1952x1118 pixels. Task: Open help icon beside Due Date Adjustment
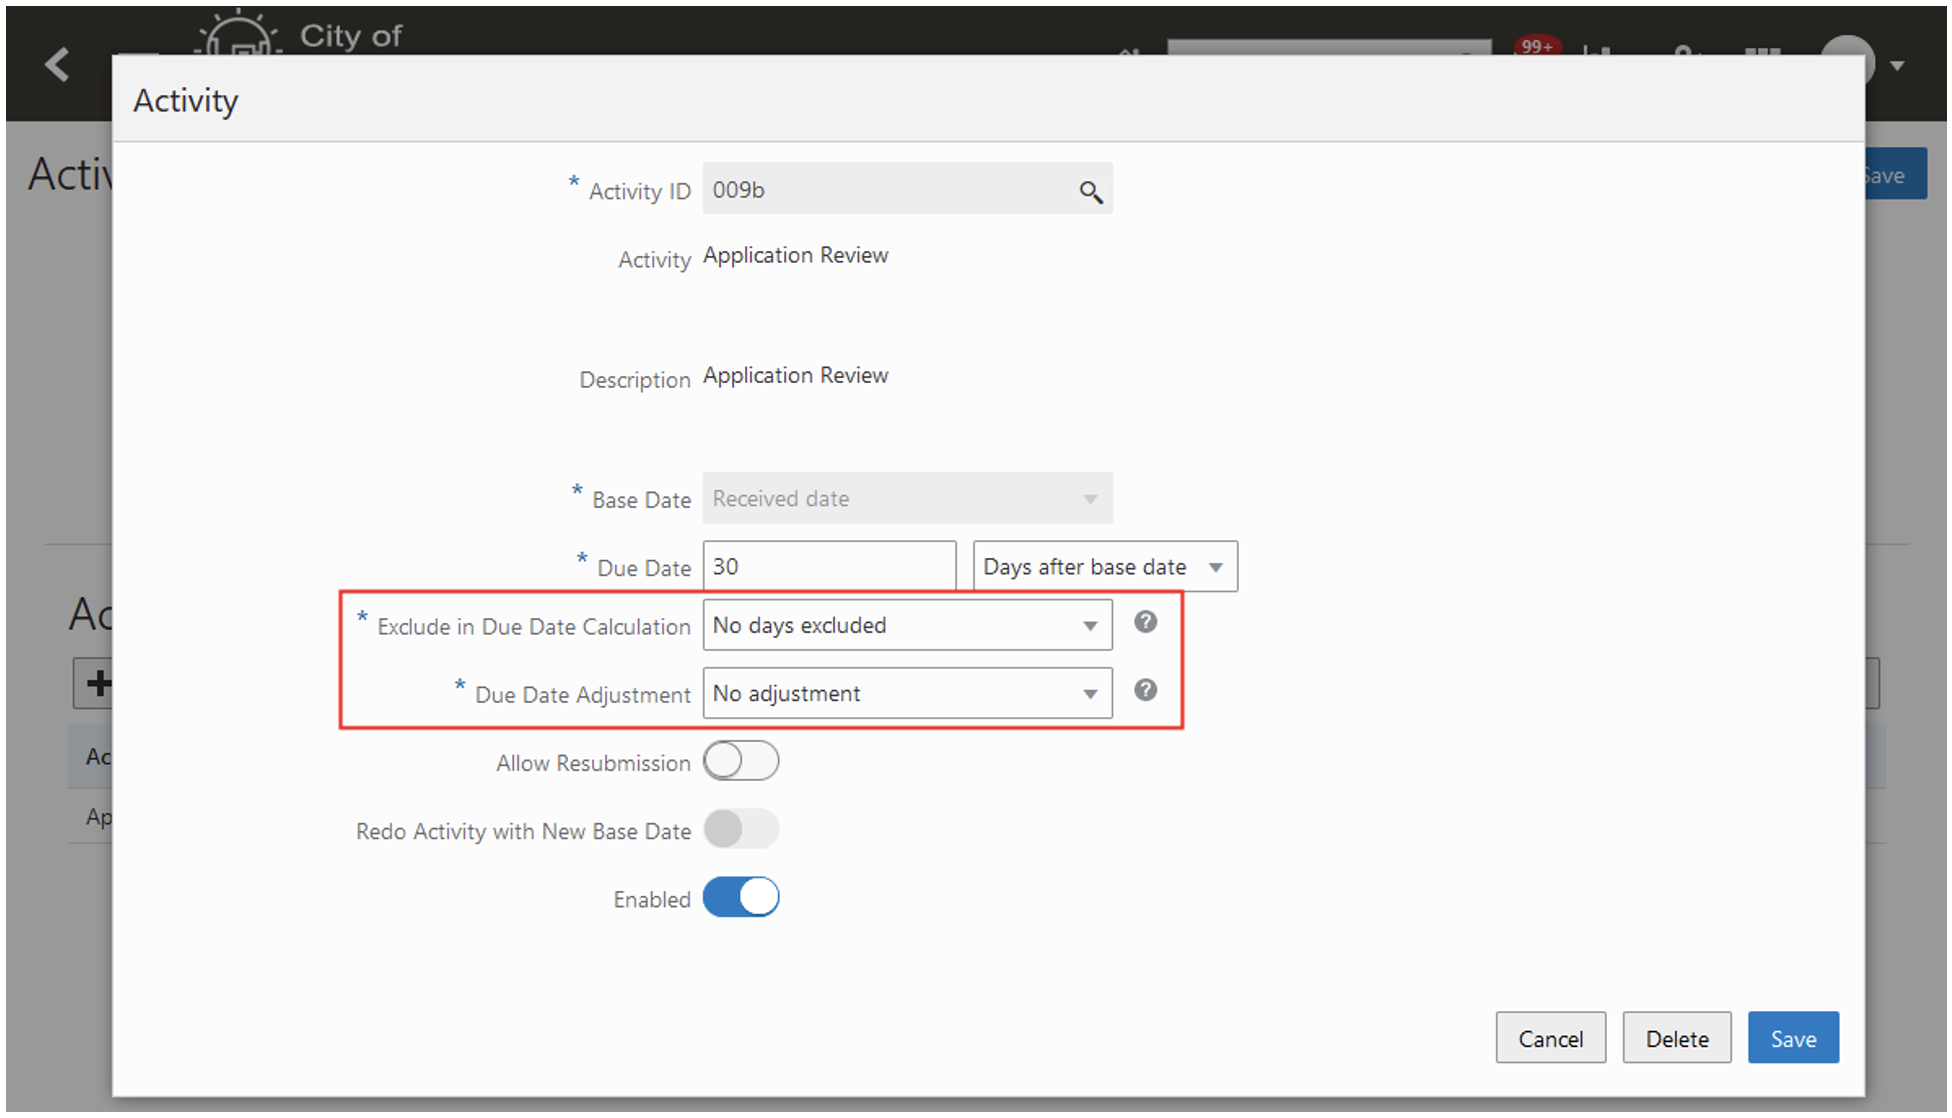pos(1145,690)
